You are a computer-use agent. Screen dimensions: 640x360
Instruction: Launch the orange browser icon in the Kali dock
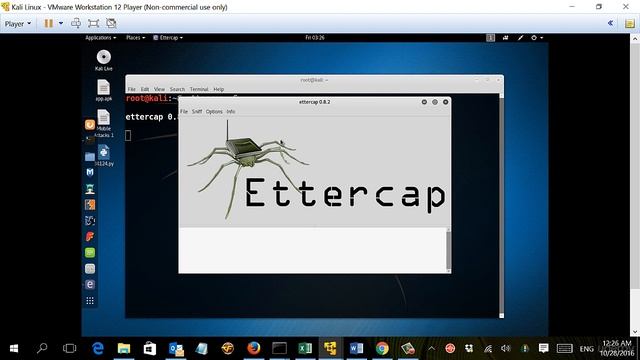click(x=90, y=124)
